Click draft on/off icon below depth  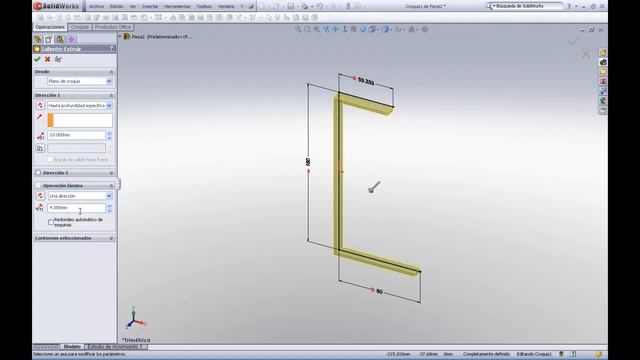[40, 148]
